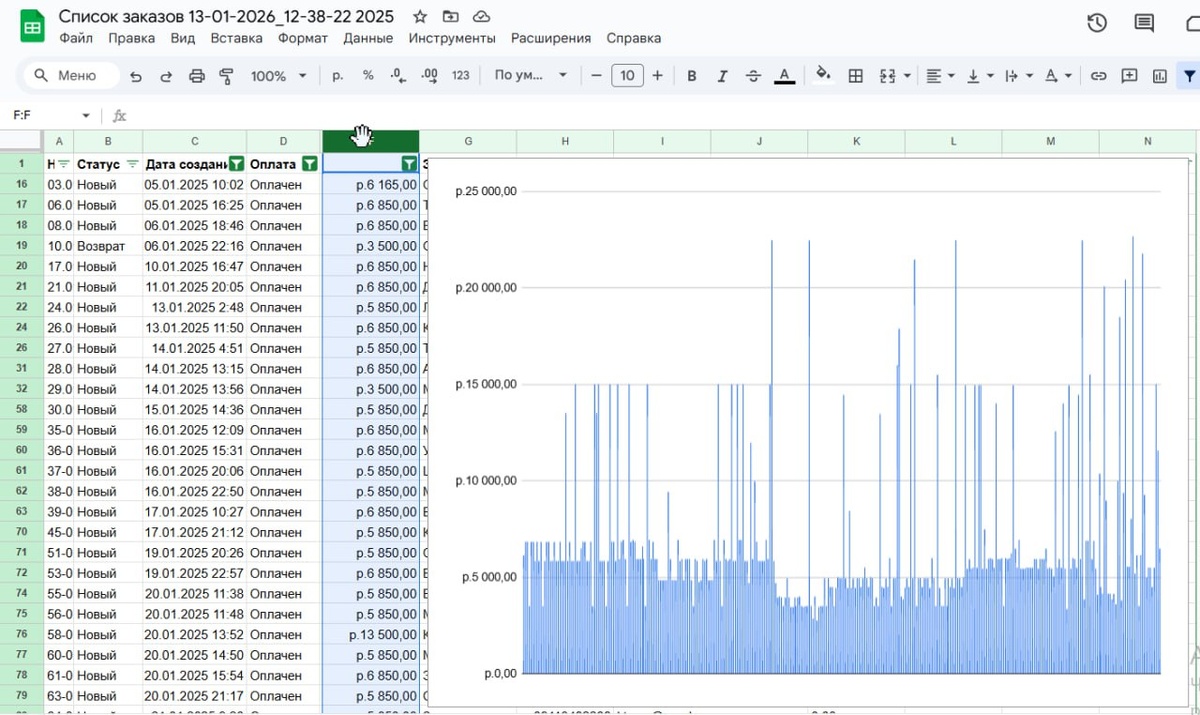Open borders options
1200x715 pixels.
[856, 76]
